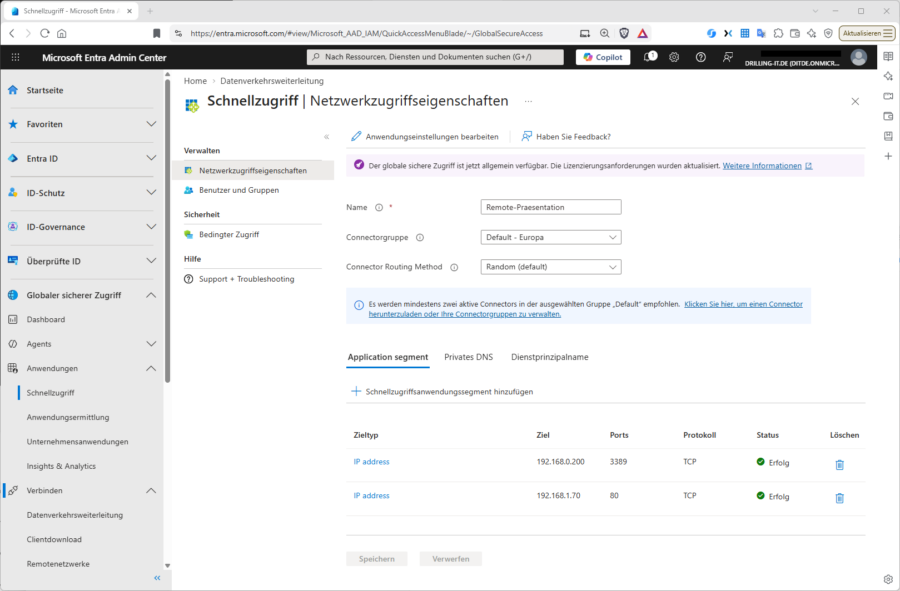Click the browser zoom magnifier icon
The width and height of the screenshot is (900, 591).
[604, 33]
